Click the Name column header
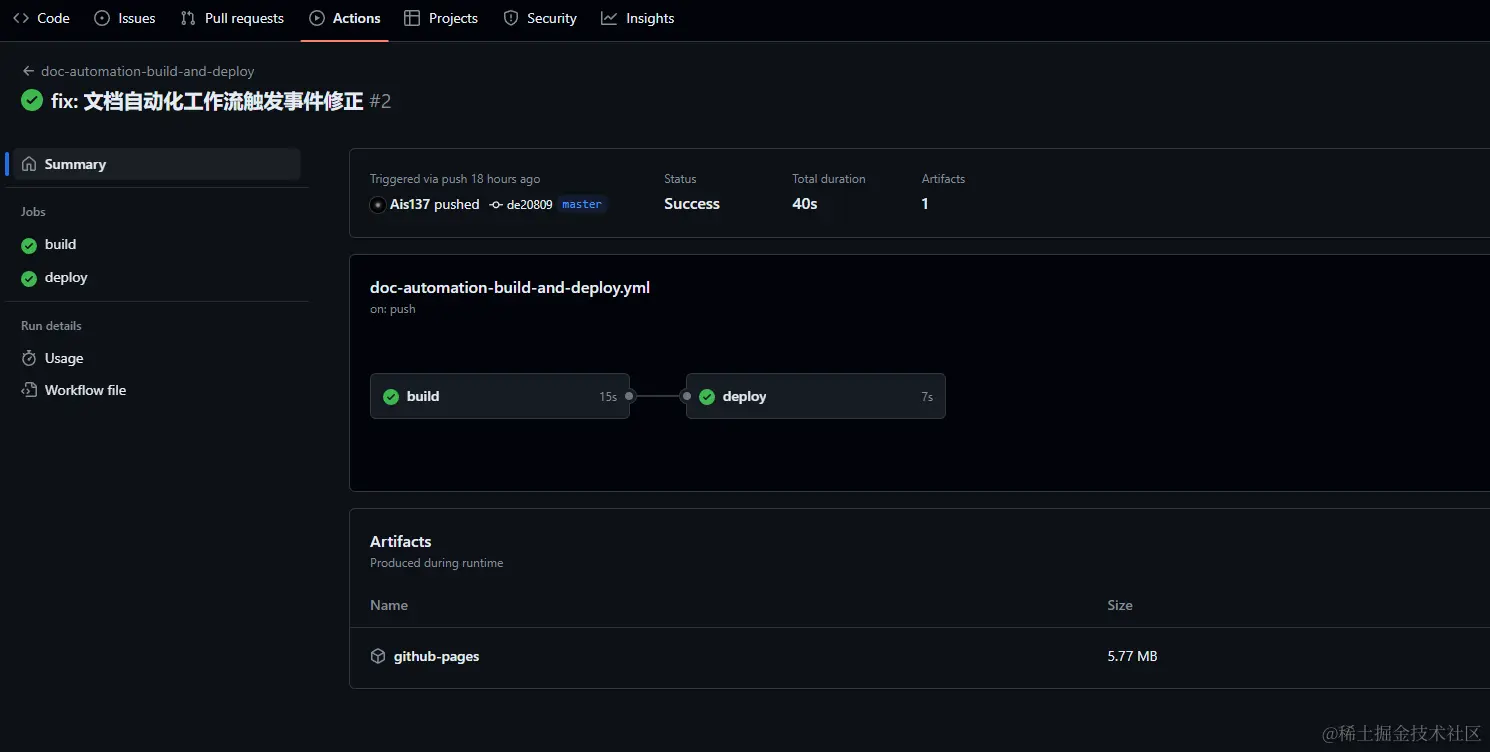1490x752 pixels. (389, 605)
